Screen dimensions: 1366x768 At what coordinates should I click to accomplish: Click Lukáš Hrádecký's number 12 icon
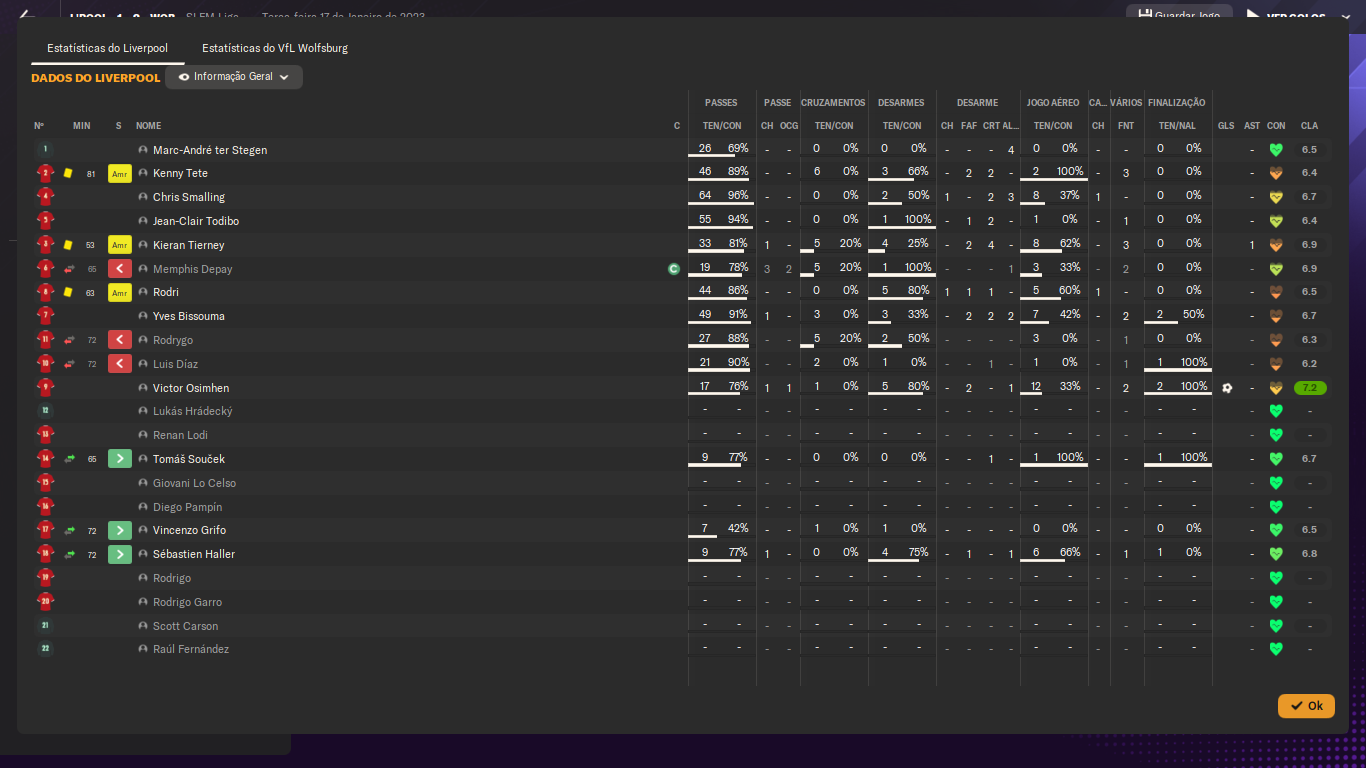coord(45,411)
